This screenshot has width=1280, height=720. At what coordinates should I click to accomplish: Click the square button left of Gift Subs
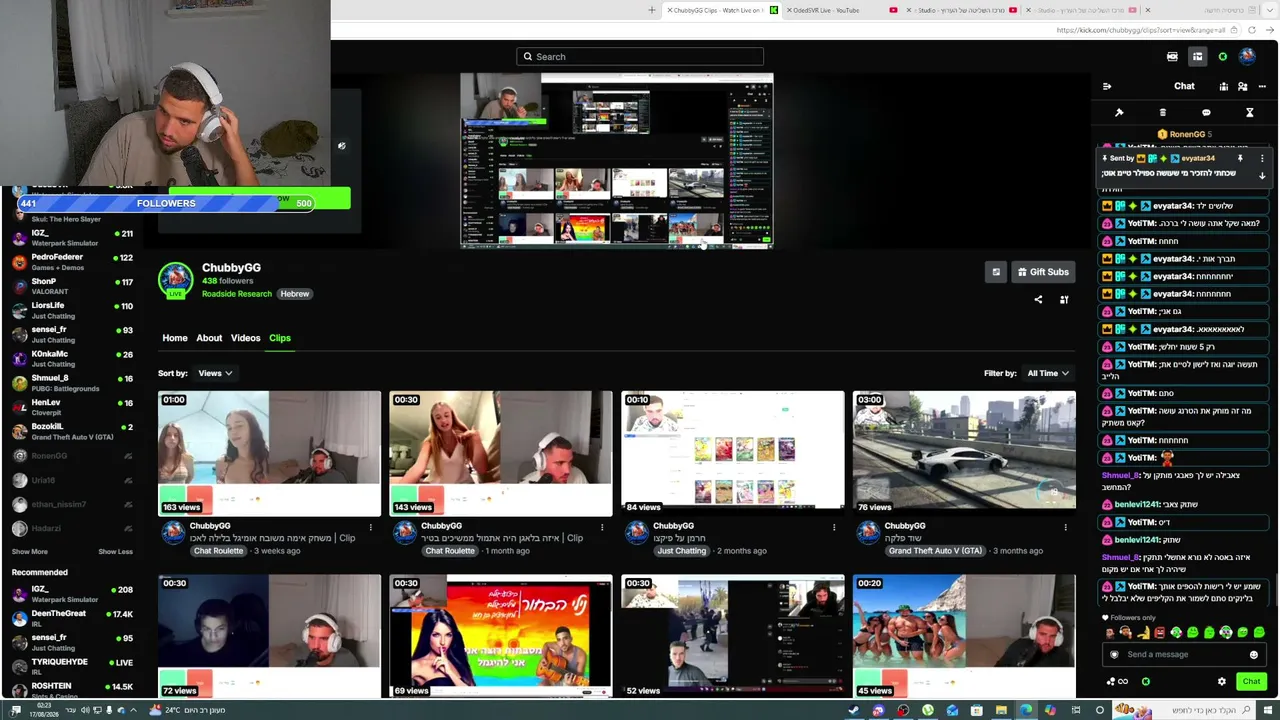pyautogui.click(x=996, y=272)
